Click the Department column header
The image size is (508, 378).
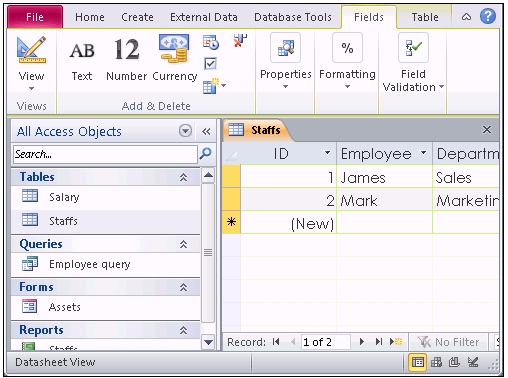[467, 154]
